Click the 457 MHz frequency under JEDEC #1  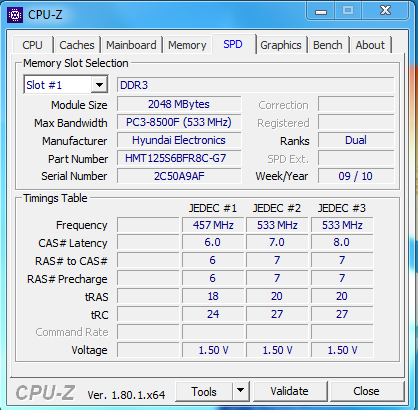(x=213, y=225)
